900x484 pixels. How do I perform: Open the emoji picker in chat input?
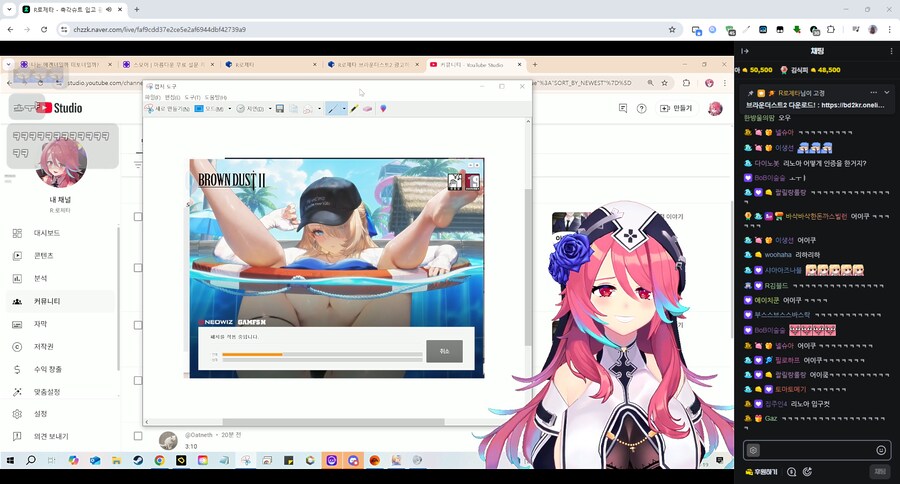pyautogui.click(x=881, y=450)
